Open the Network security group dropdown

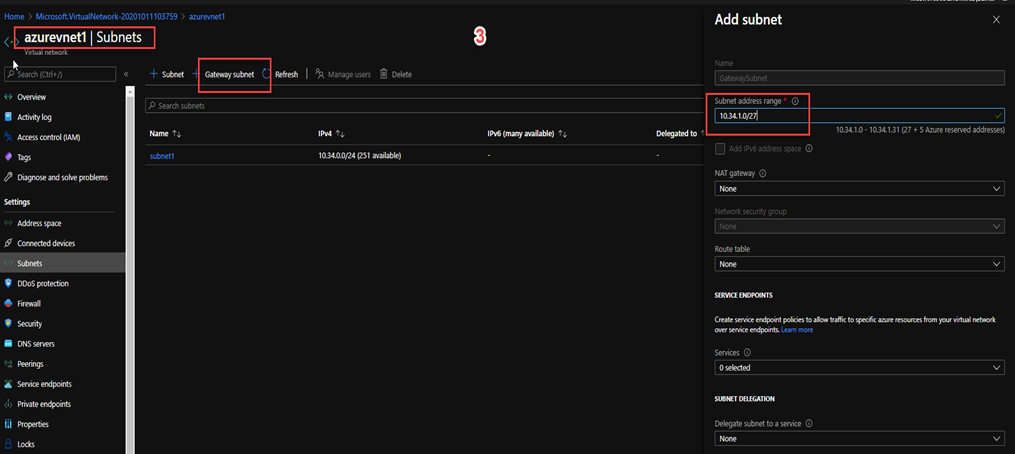coord(860,227)
